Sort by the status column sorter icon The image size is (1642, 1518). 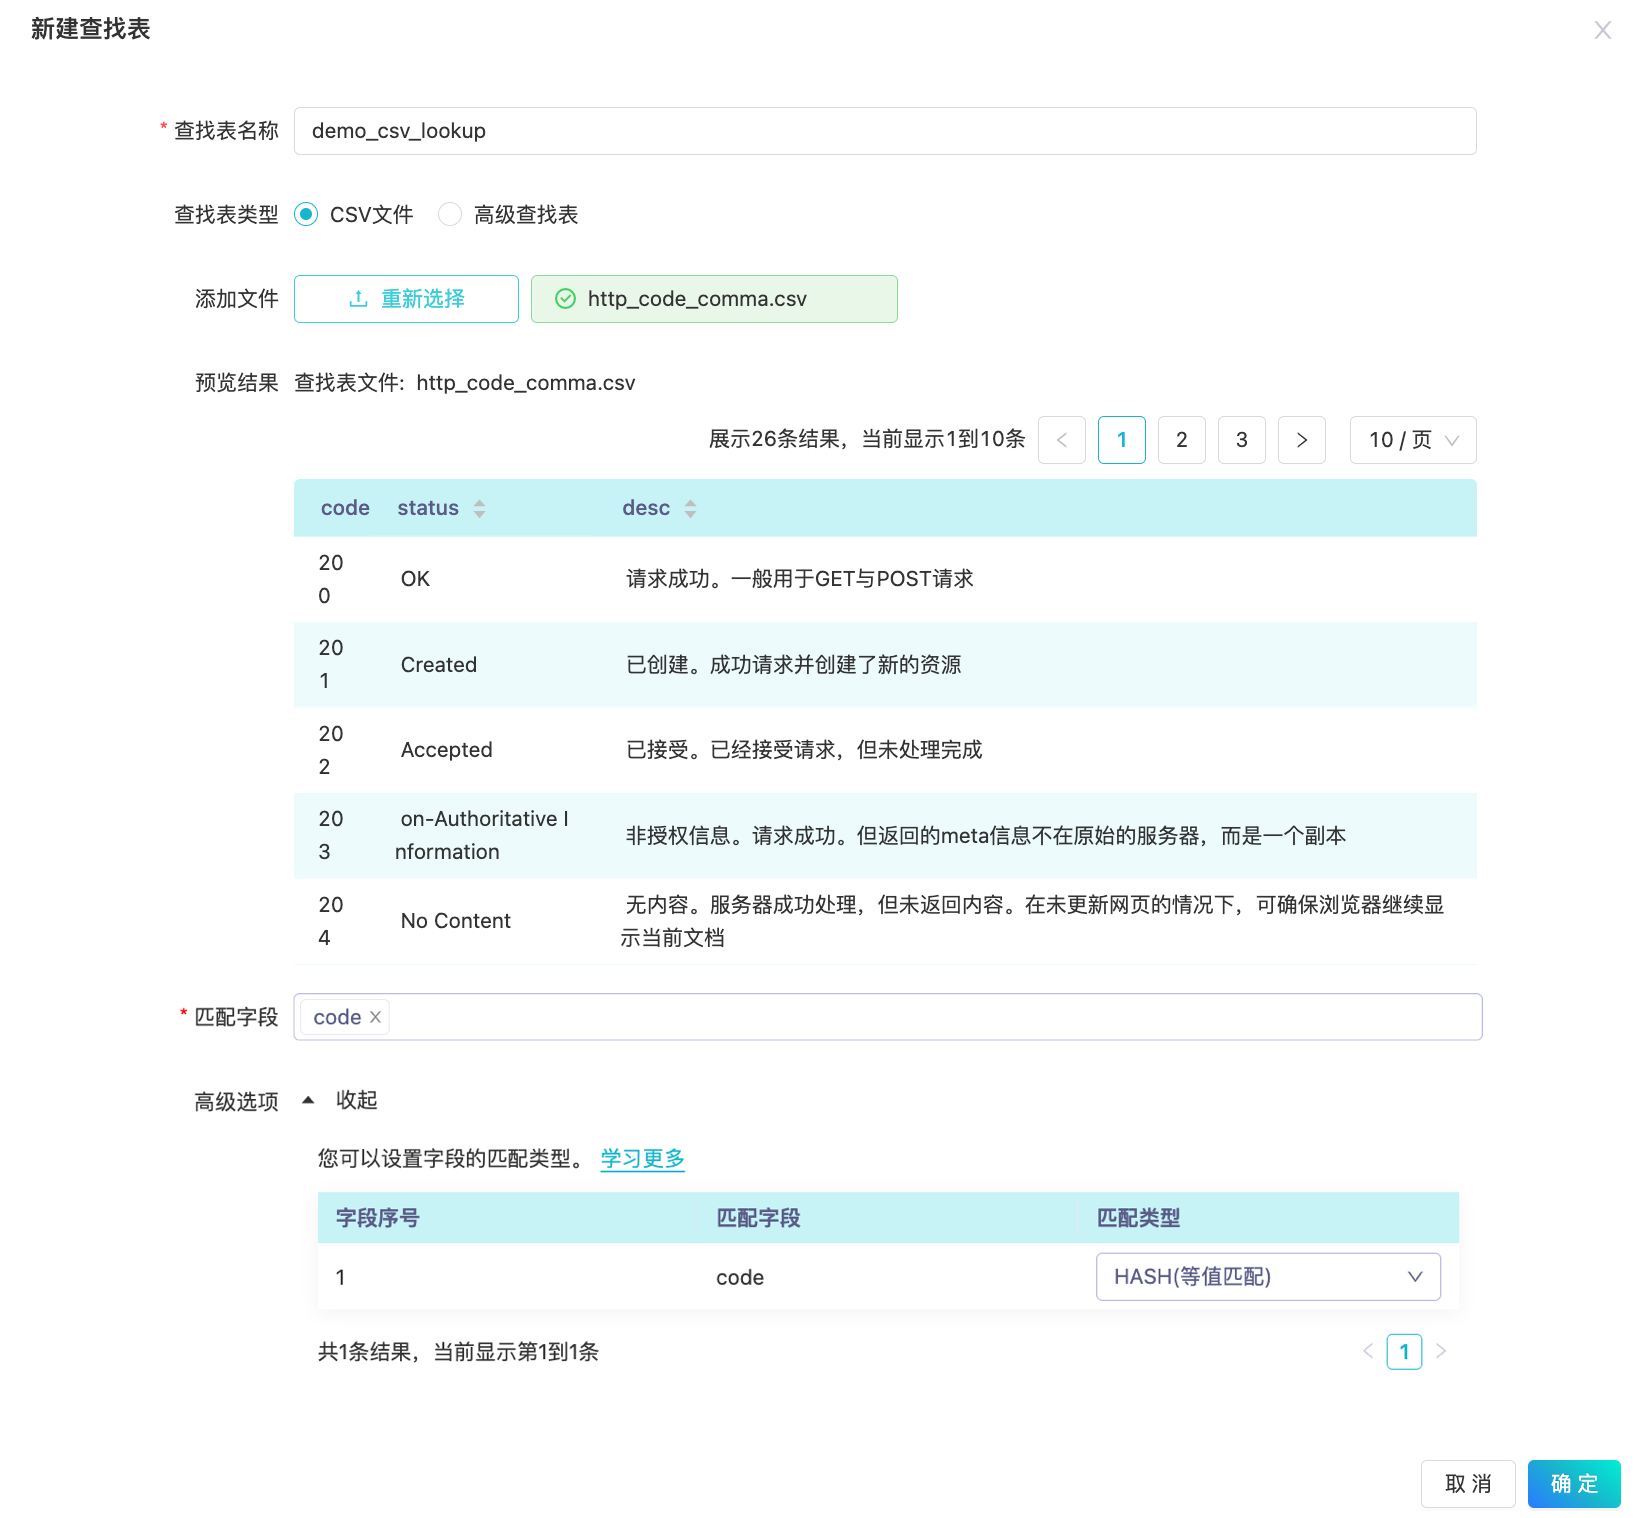click(x=479, y=508)
